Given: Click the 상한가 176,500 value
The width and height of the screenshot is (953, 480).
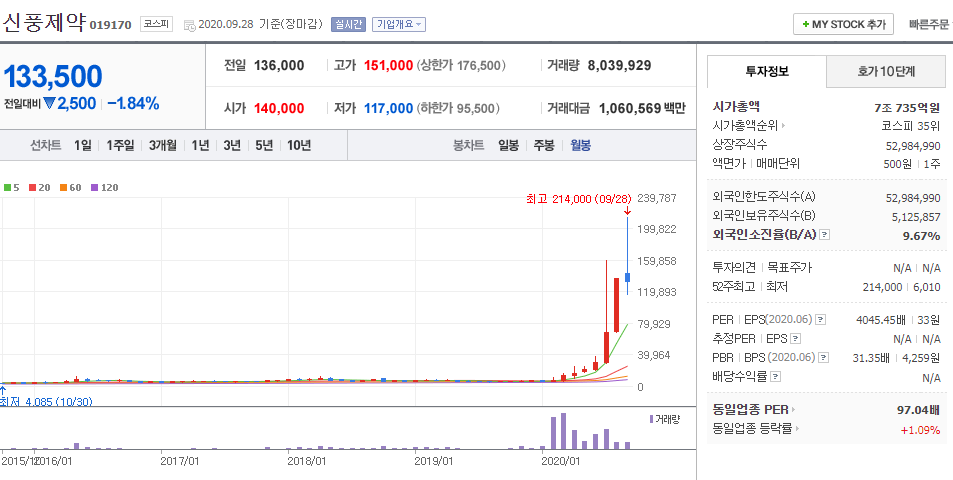Looking at the screenshot, I should tap(461, 66).
